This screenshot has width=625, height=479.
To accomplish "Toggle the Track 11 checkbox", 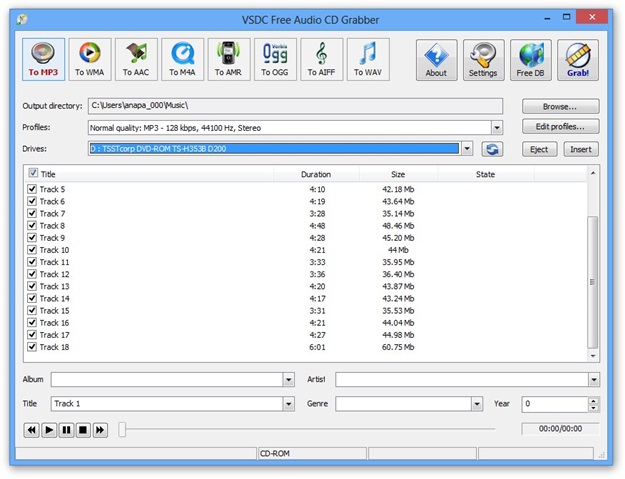I will click(x=32, y=261).
